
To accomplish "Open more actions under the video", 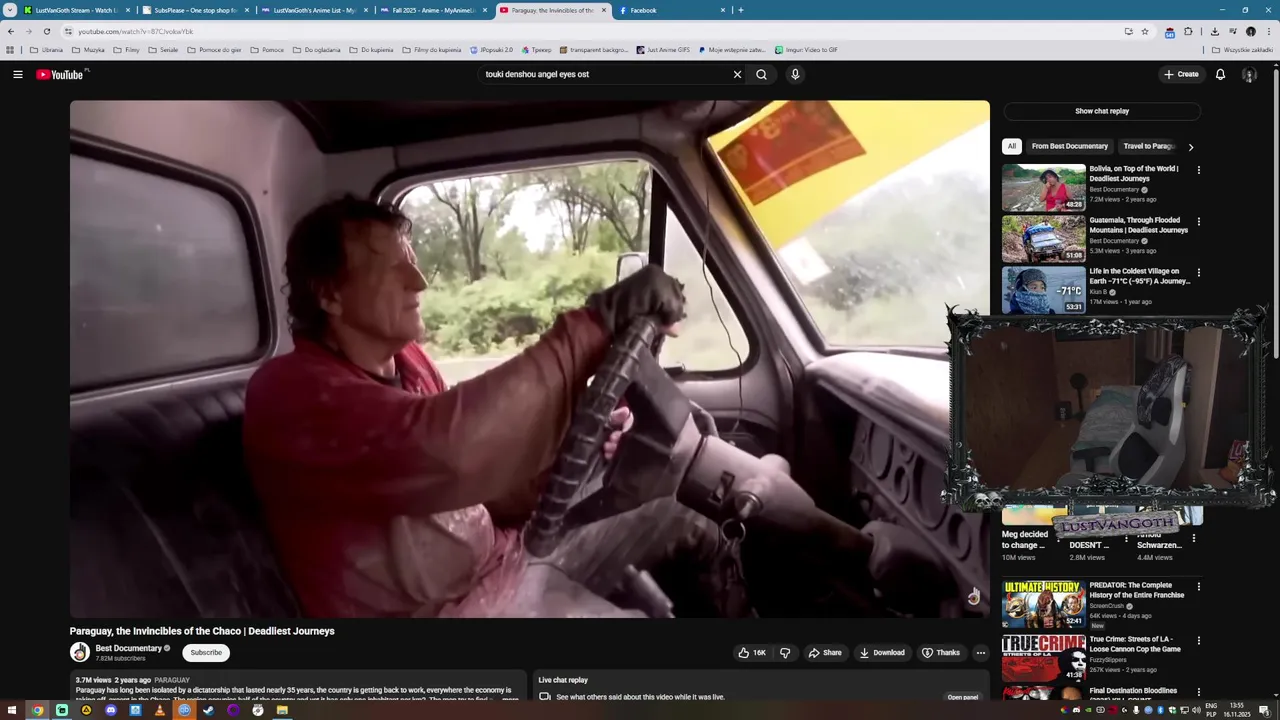I will coord(980,653).
